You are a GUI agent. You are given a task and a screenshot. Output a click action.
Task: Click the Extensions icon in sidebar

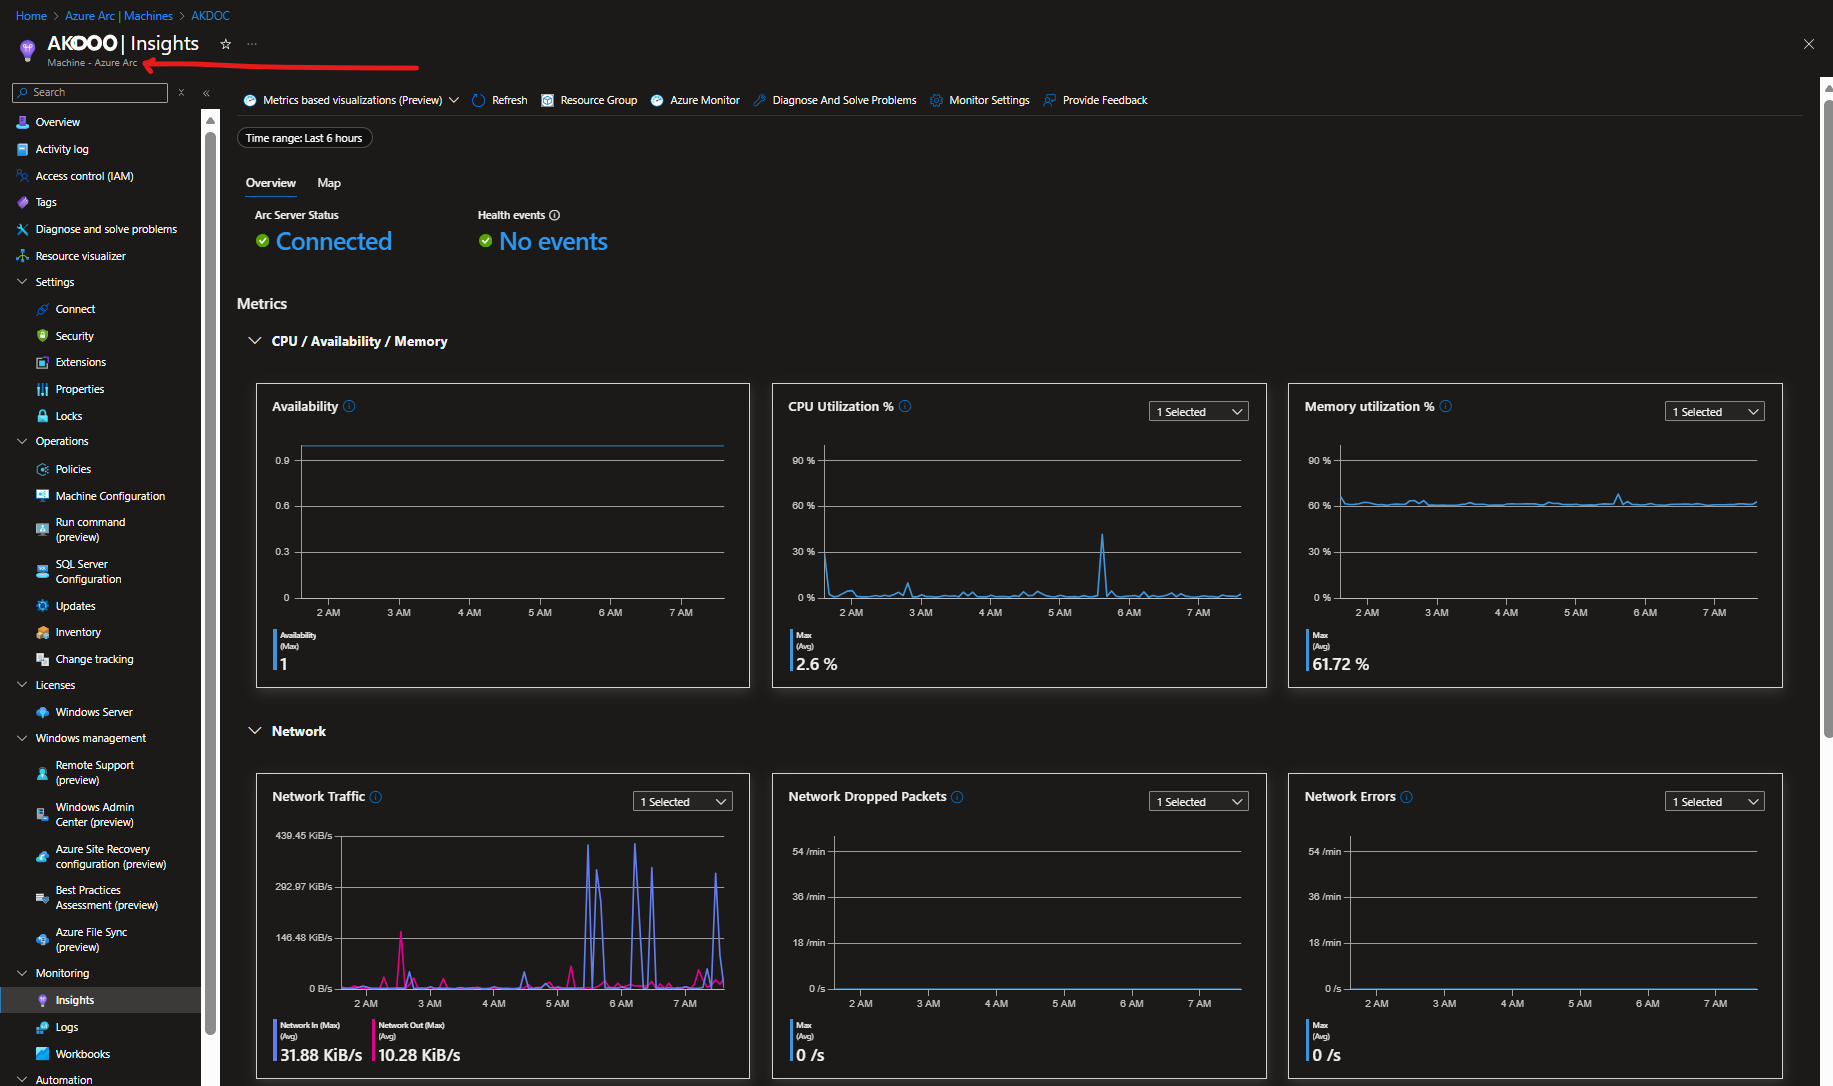[x=42, y=362]
